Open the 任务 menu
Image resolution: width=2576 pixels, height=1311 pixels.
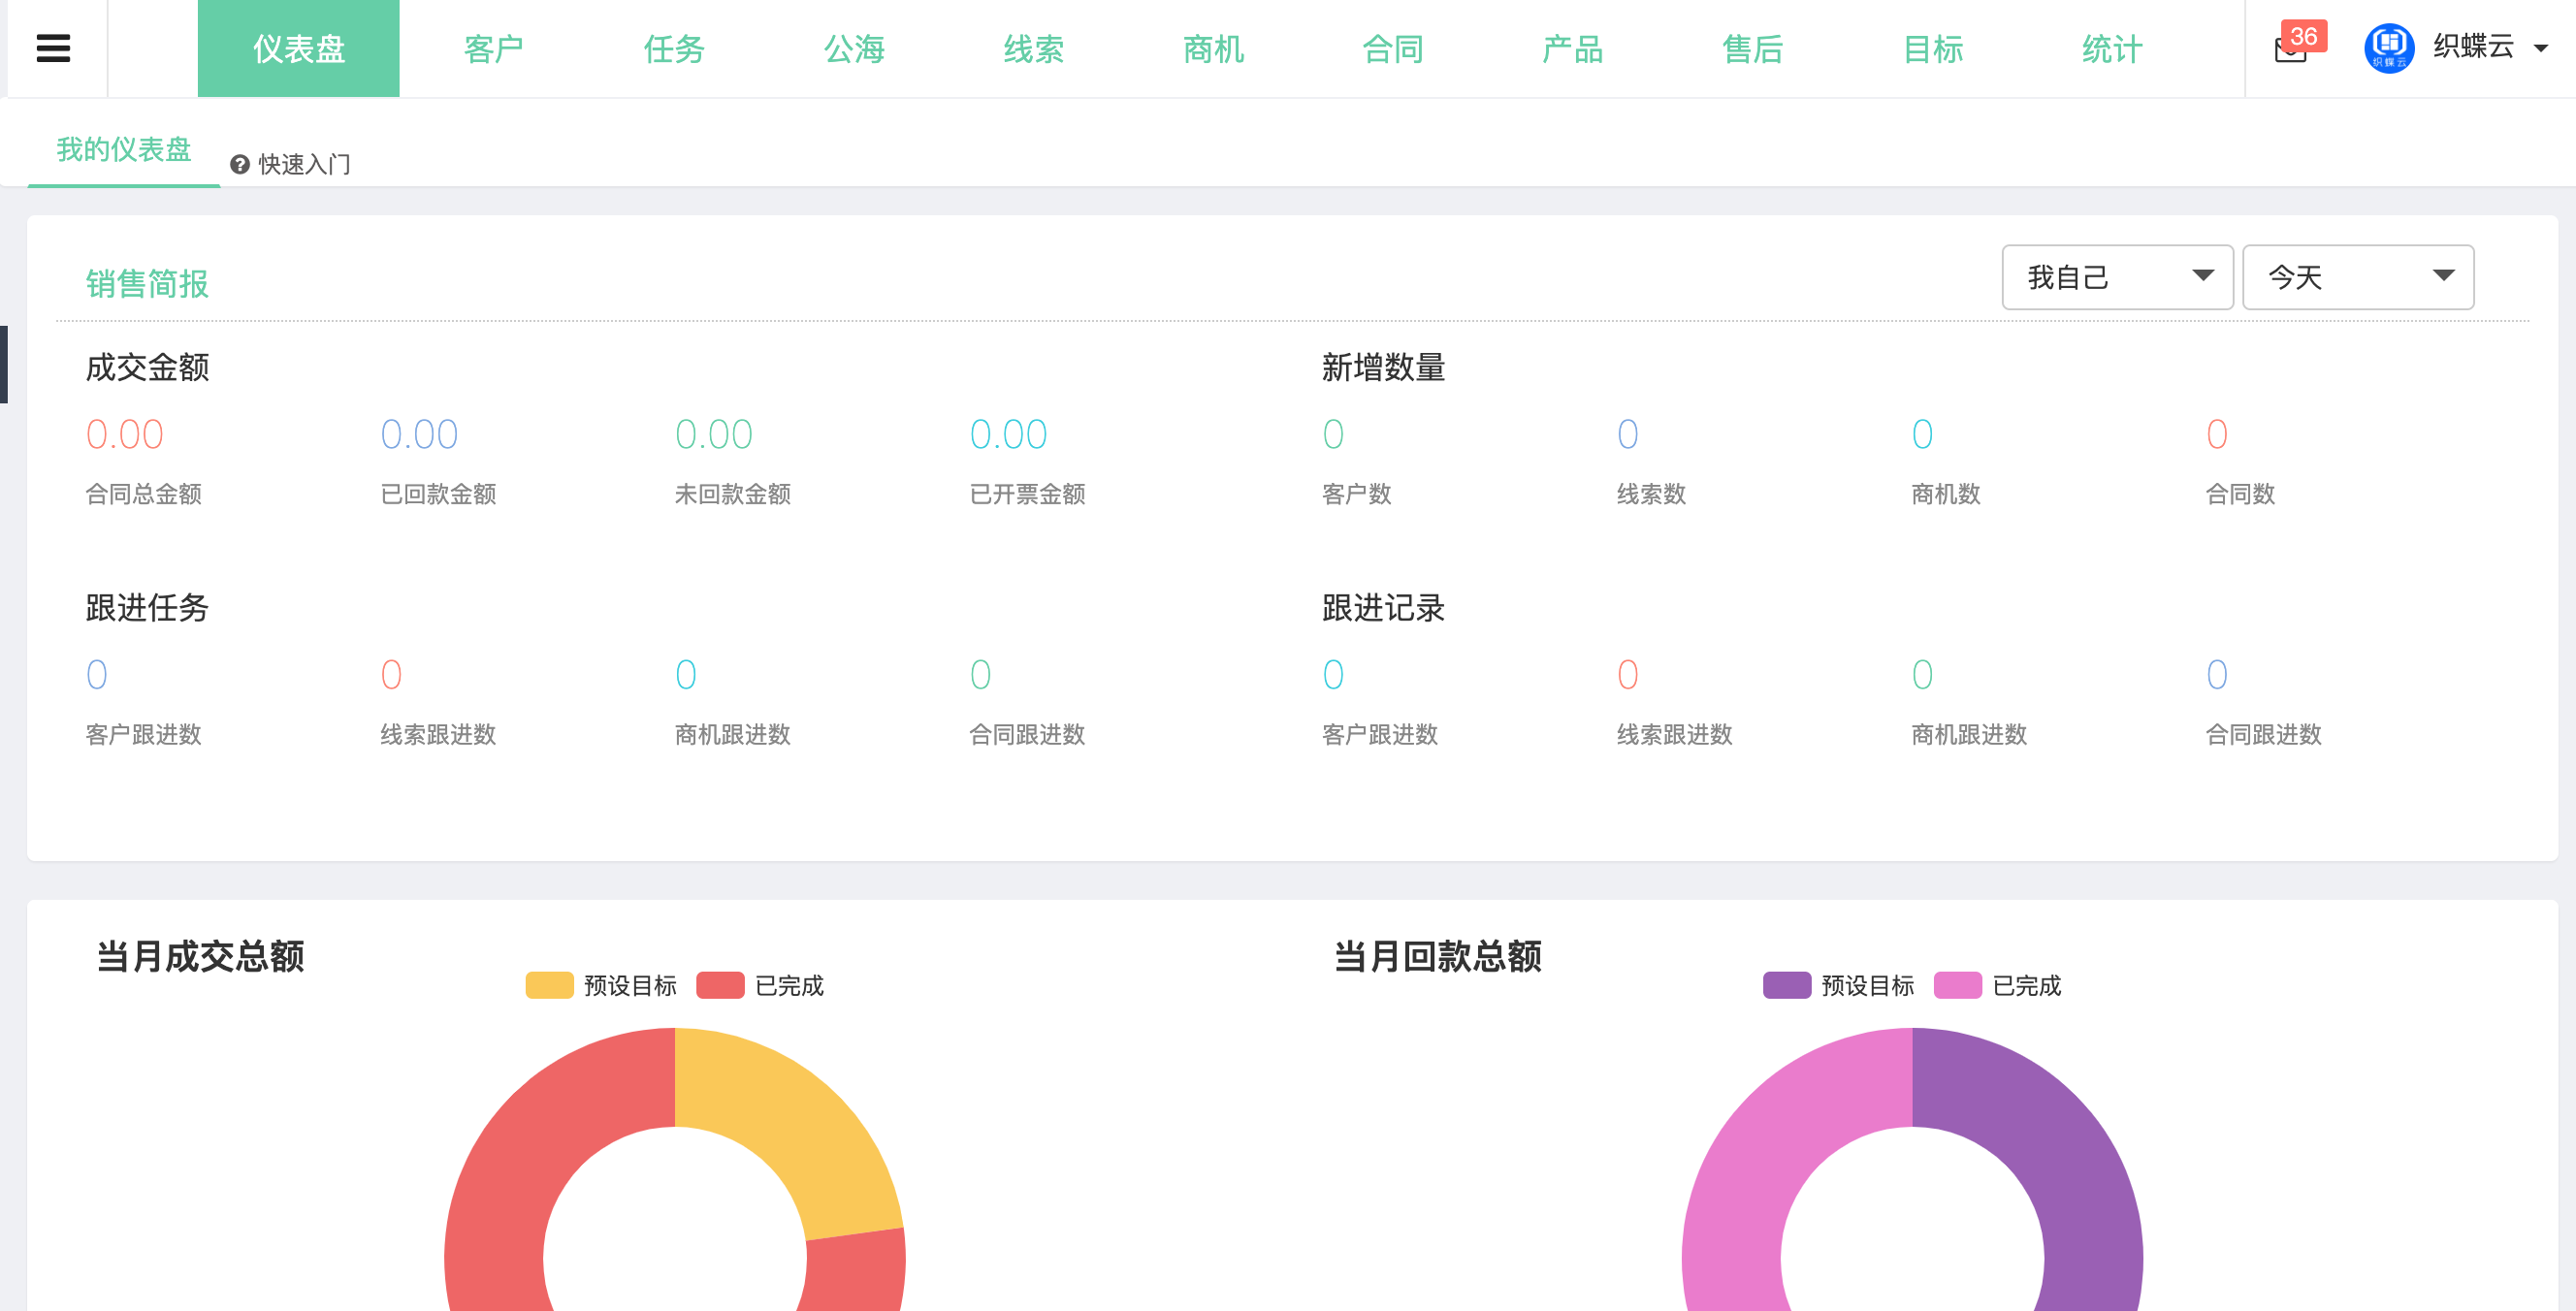click(x=673, y=48)
